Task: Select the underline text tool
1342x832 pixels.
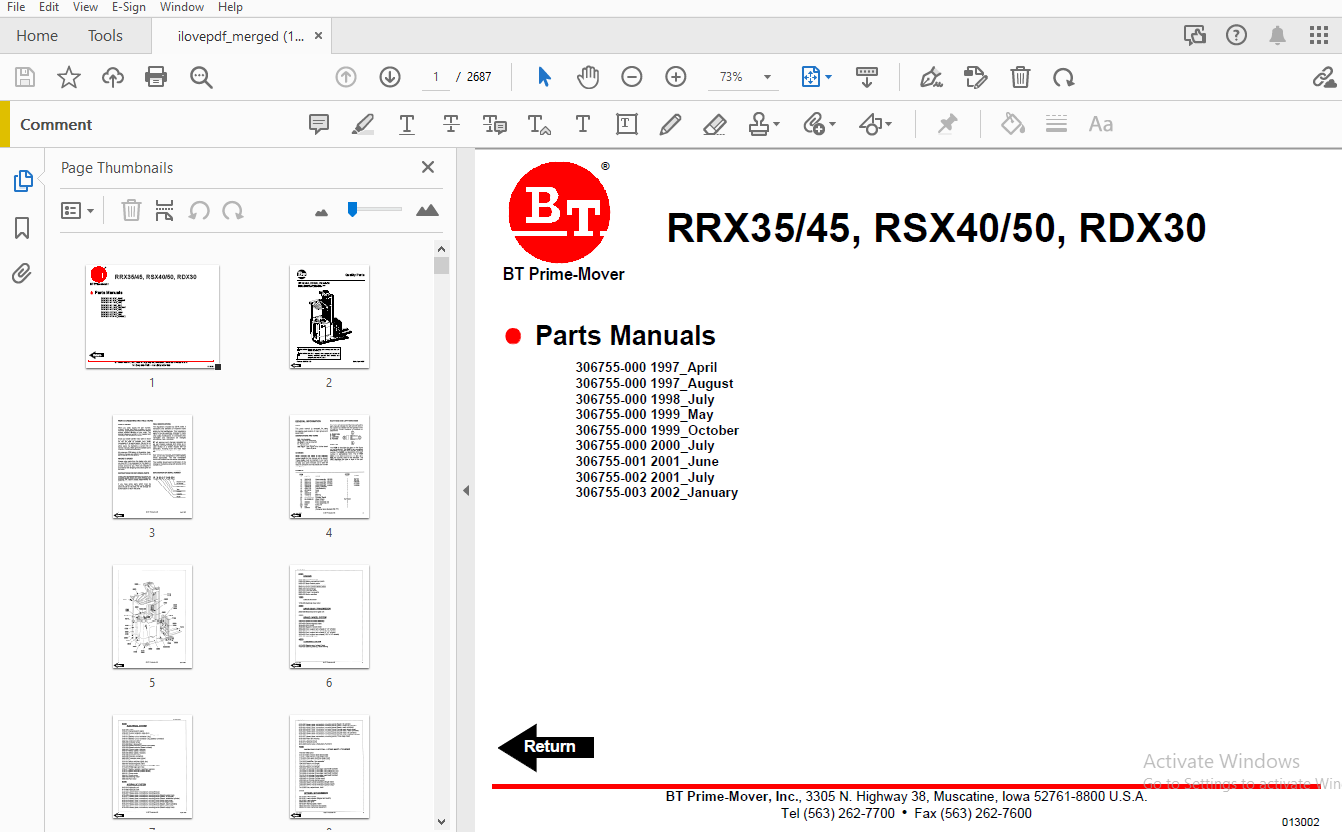Action: tap(407, 124)
